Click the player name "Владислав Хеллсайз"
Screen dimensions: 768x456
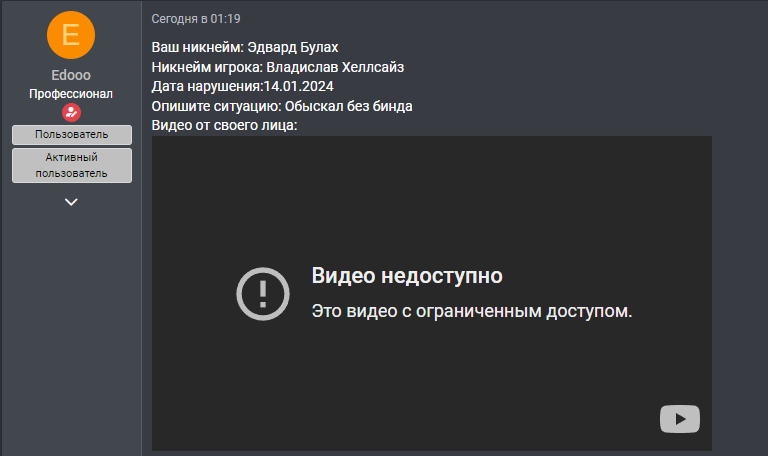(x=336, y=67)
